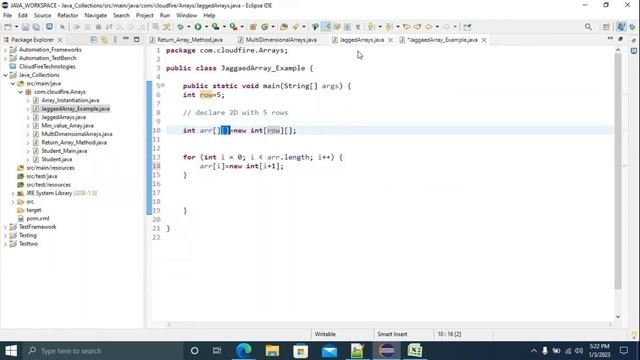Click the Windows Start button
640x360 pixels.
tap(11, 351)
